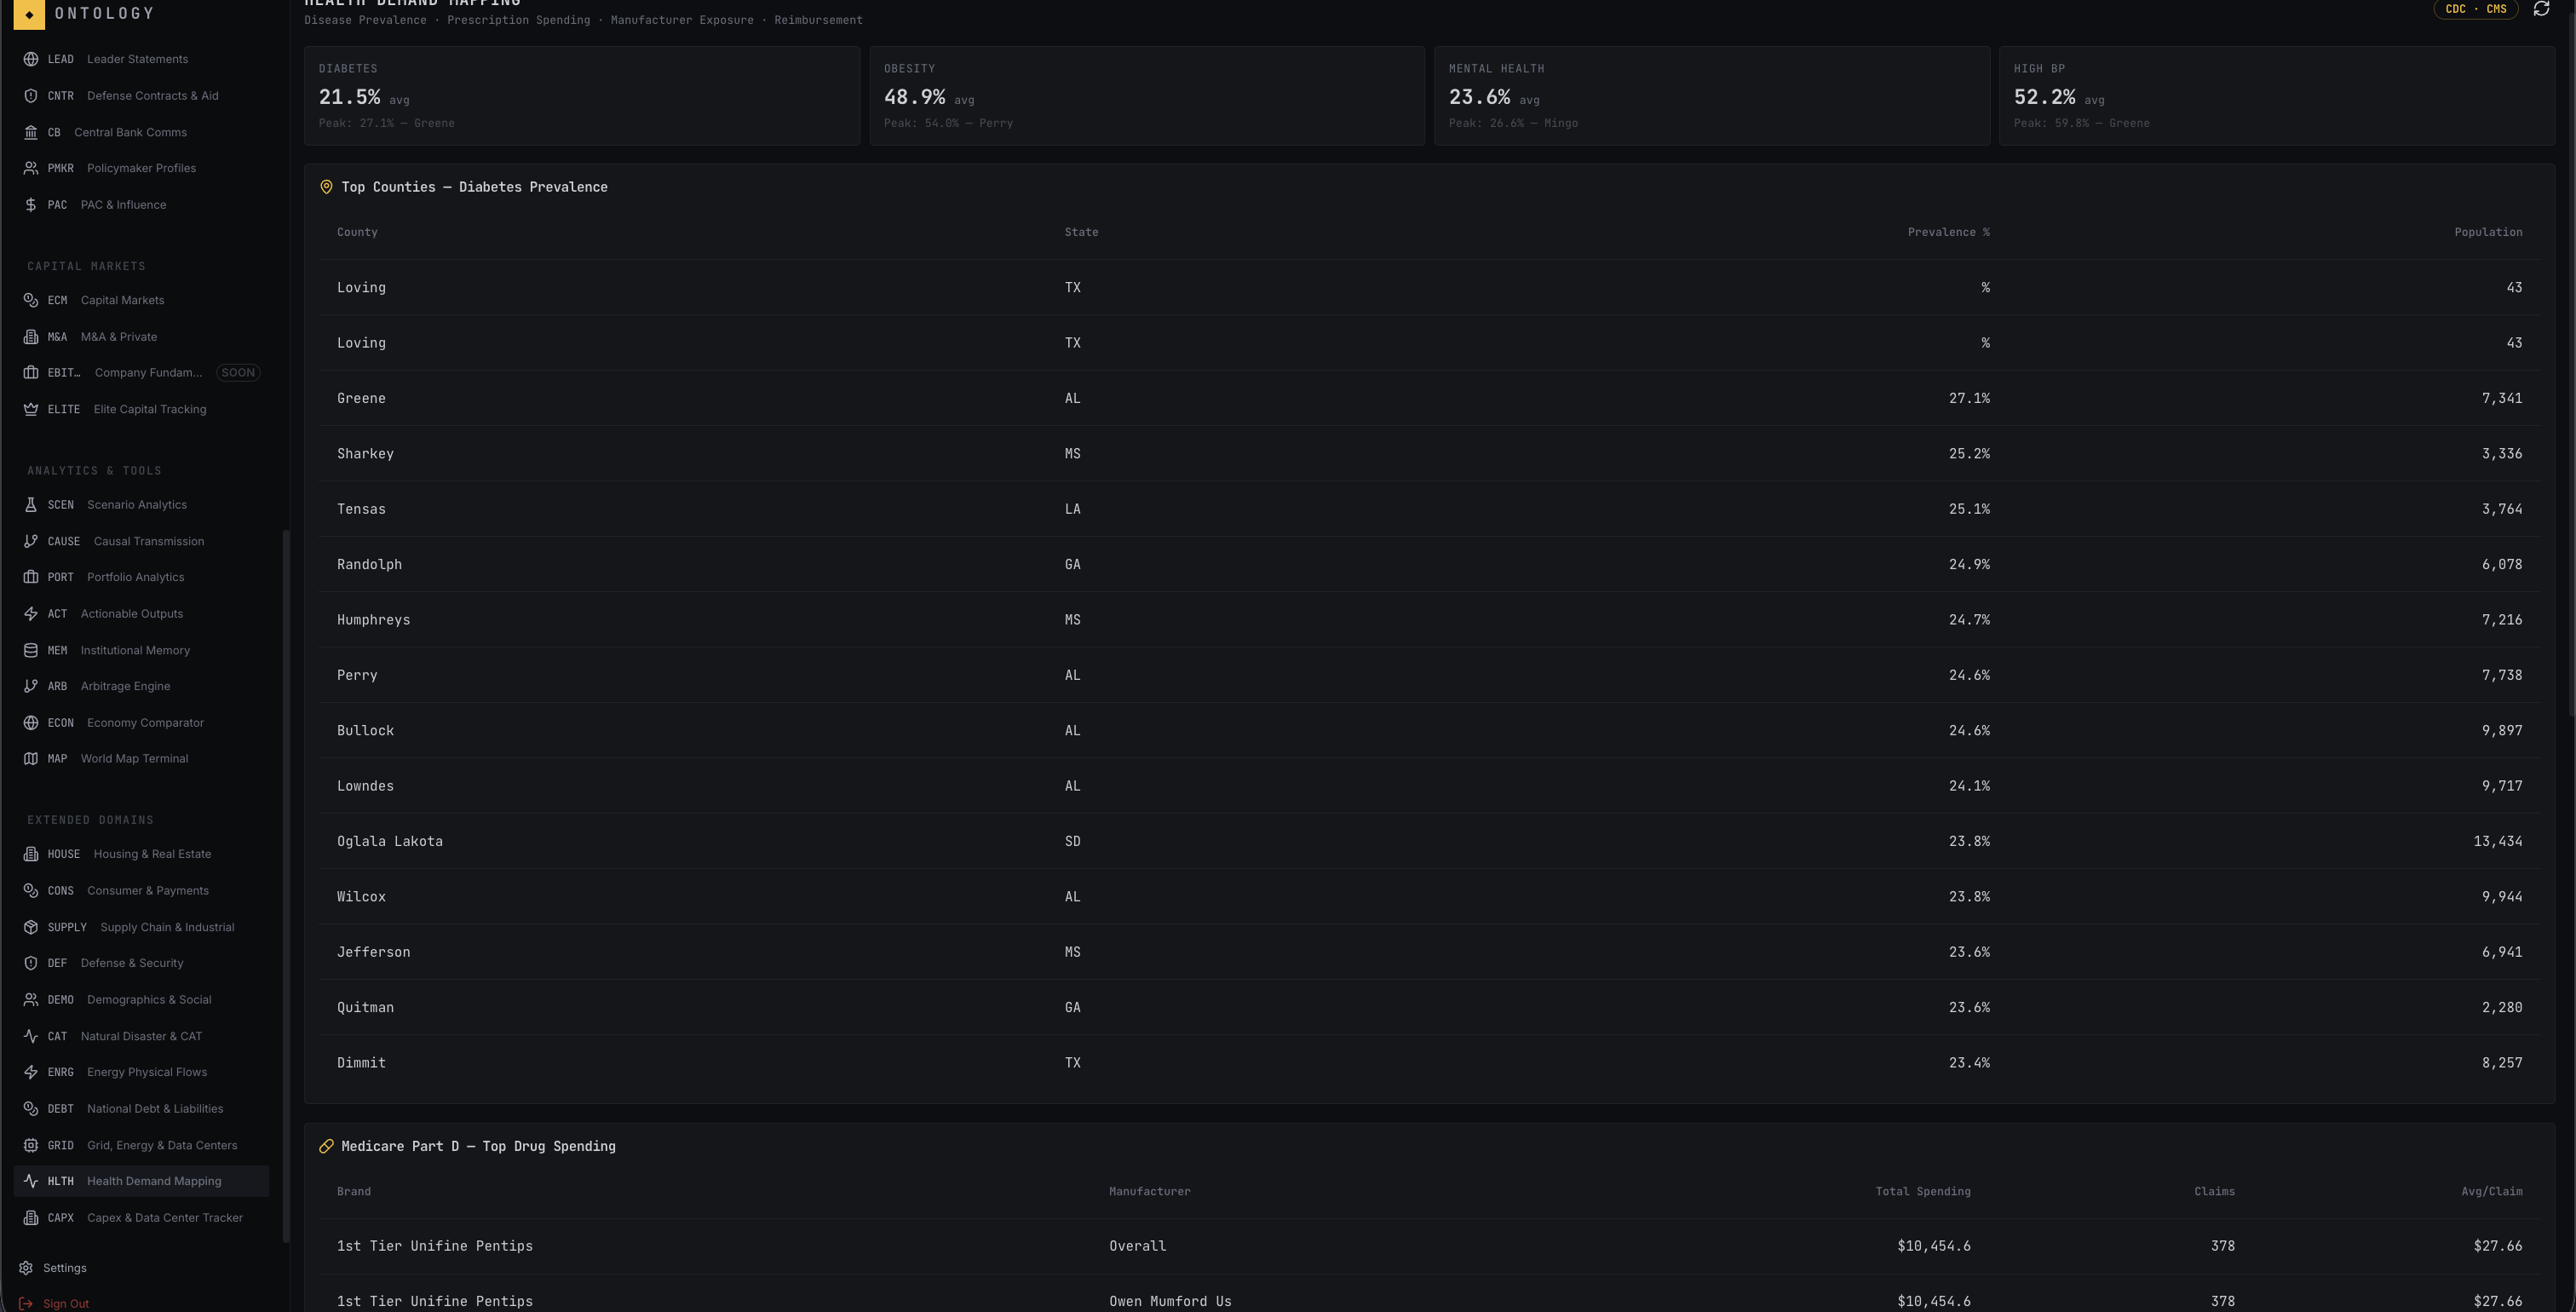The width and height of the screenshot is (2576, 1312).
Task: Open Settings
Action: point(66,1267)
